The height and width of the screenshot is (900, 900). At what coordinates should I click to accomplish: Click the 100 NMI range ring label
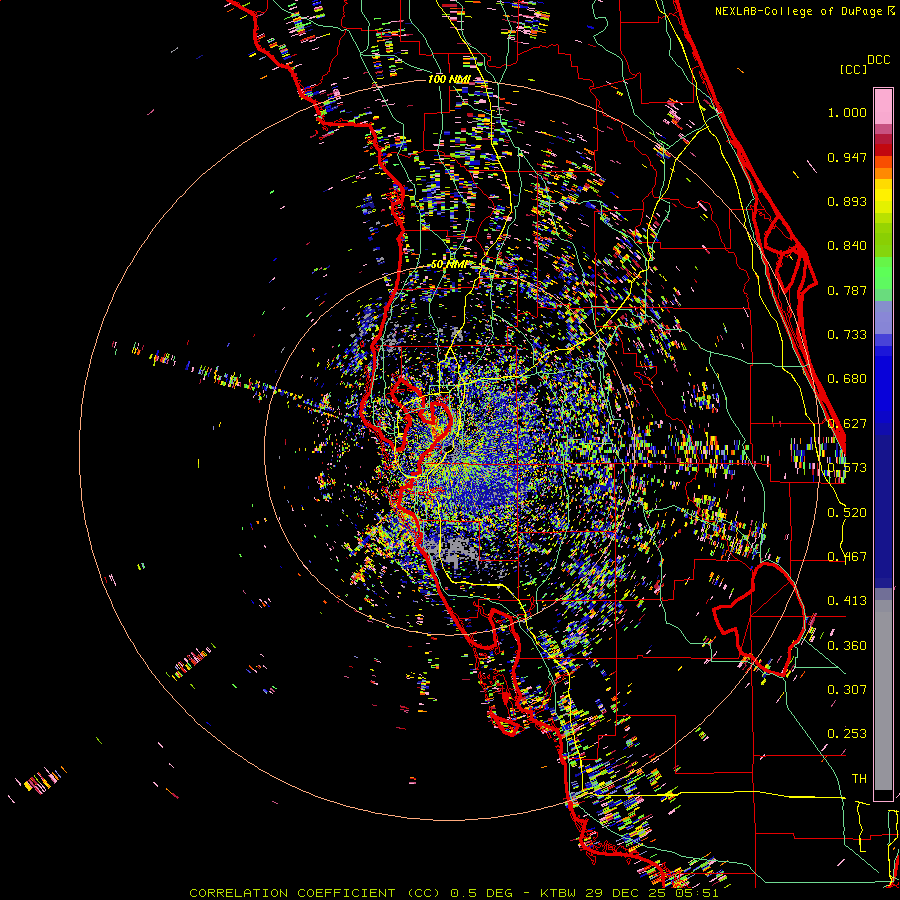pos(449,79)
